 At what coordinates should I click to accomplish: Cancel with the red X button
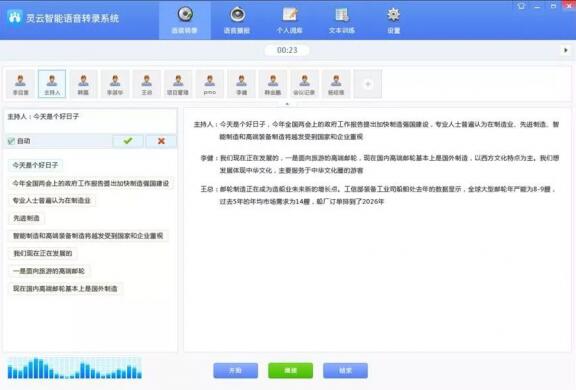(x=161, y=141)
